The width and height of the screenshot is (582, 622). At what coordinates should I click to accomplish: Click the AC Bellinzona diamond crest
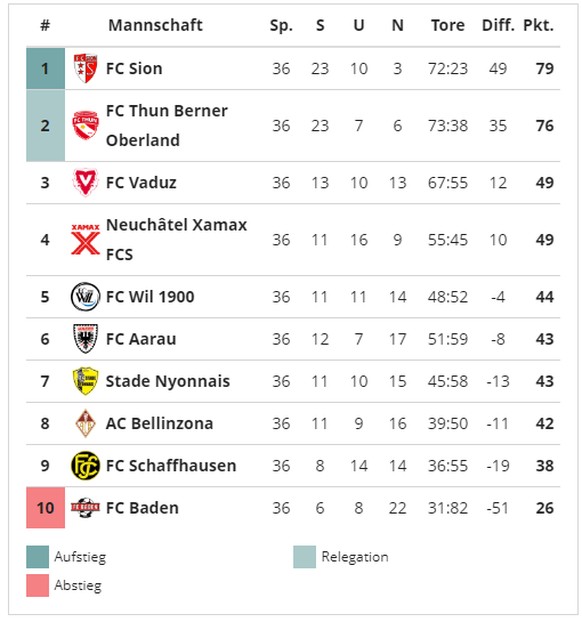tap(85, 423)
